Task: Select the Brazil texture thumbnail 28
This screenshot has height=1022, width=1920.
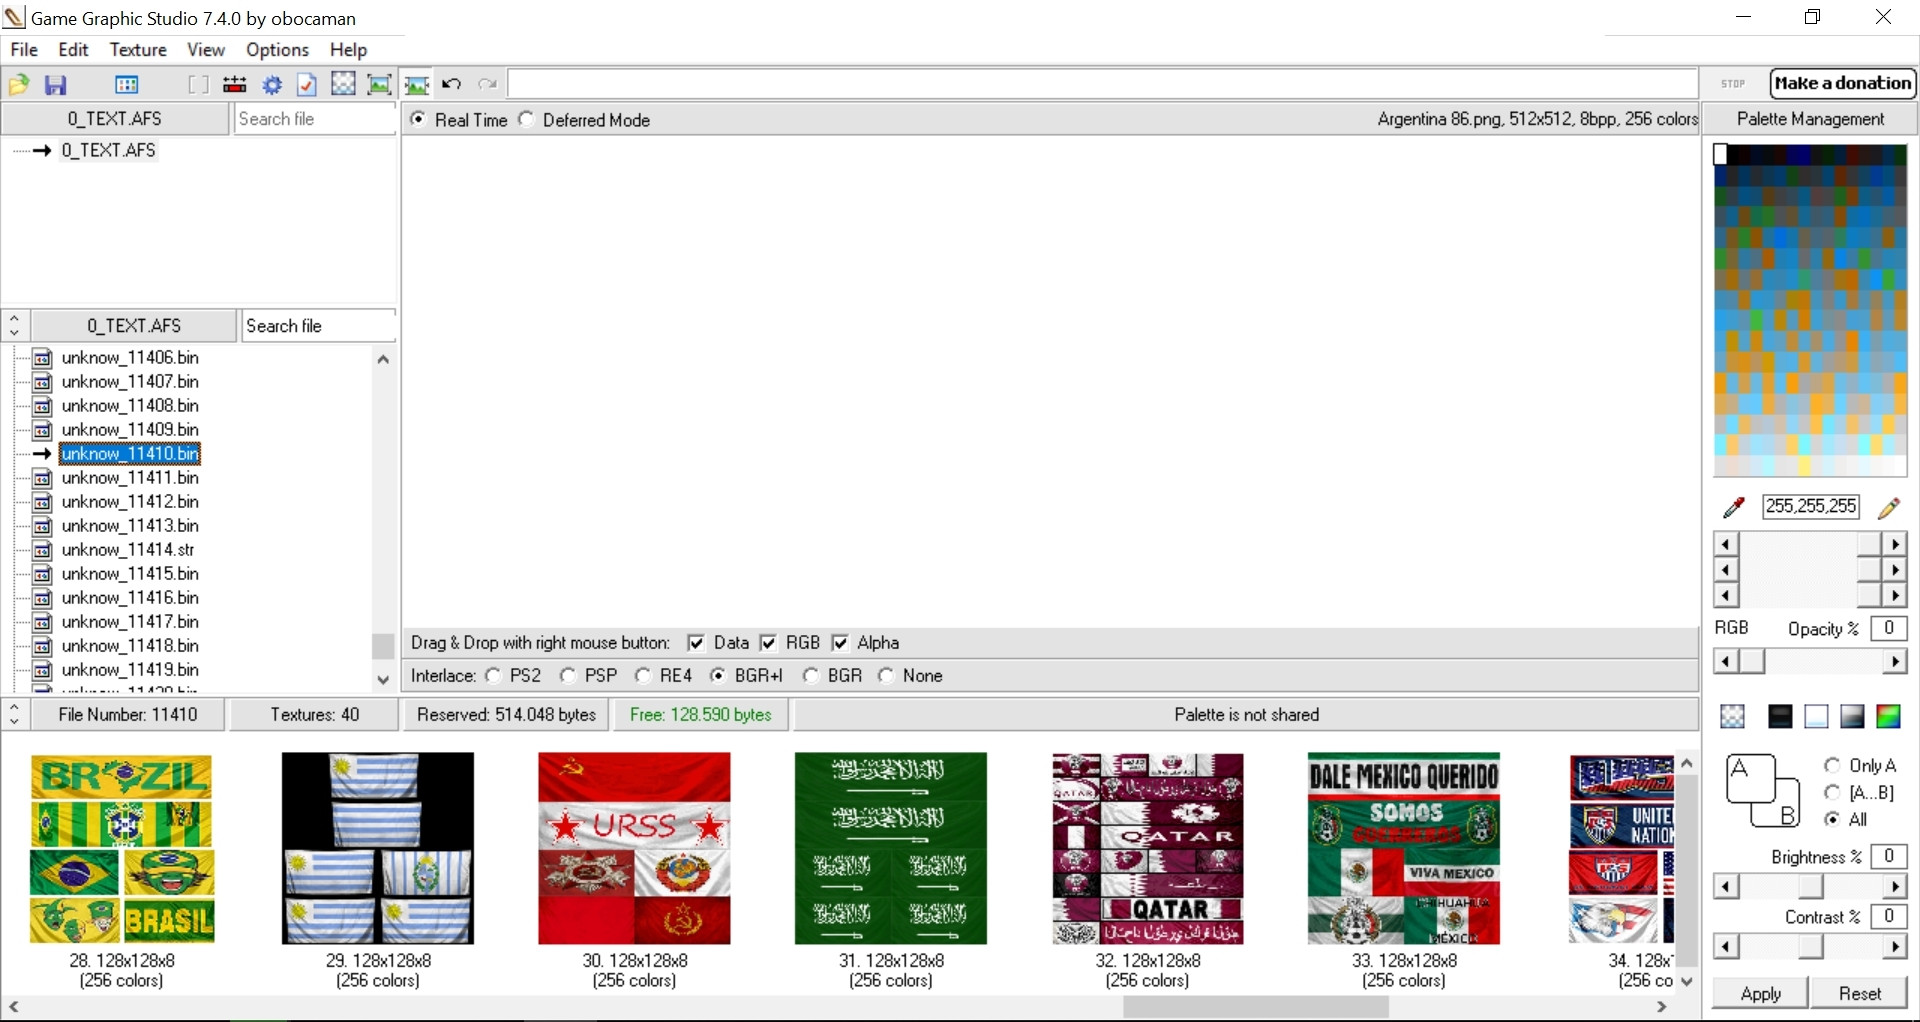Action: click(x=122, y=849)
